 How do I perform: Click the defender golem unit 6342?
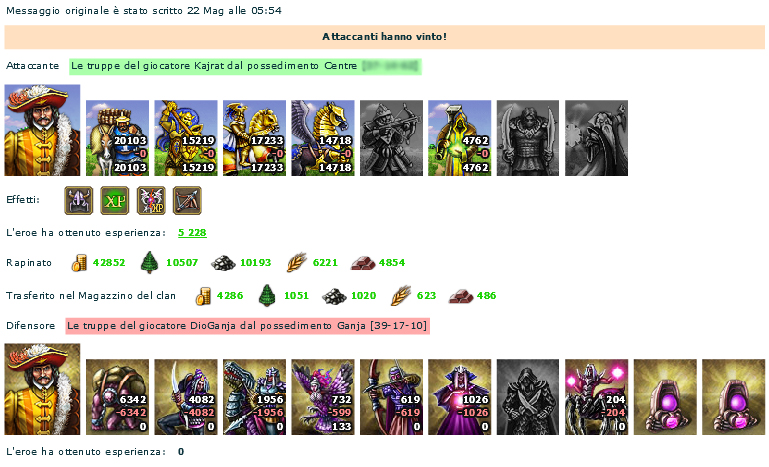click(118, 397)
